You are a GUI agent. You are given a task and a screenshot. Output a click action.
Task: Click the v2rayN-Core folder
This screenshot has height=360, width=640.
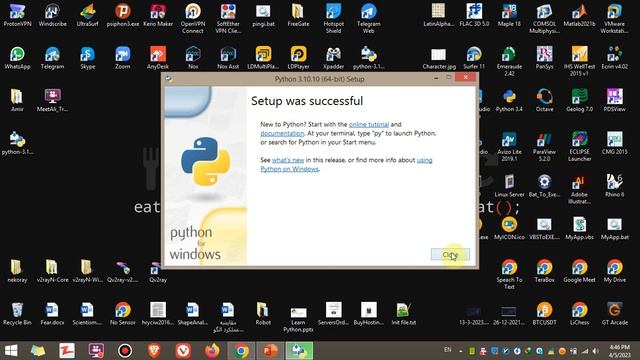[x=52, y=271]
